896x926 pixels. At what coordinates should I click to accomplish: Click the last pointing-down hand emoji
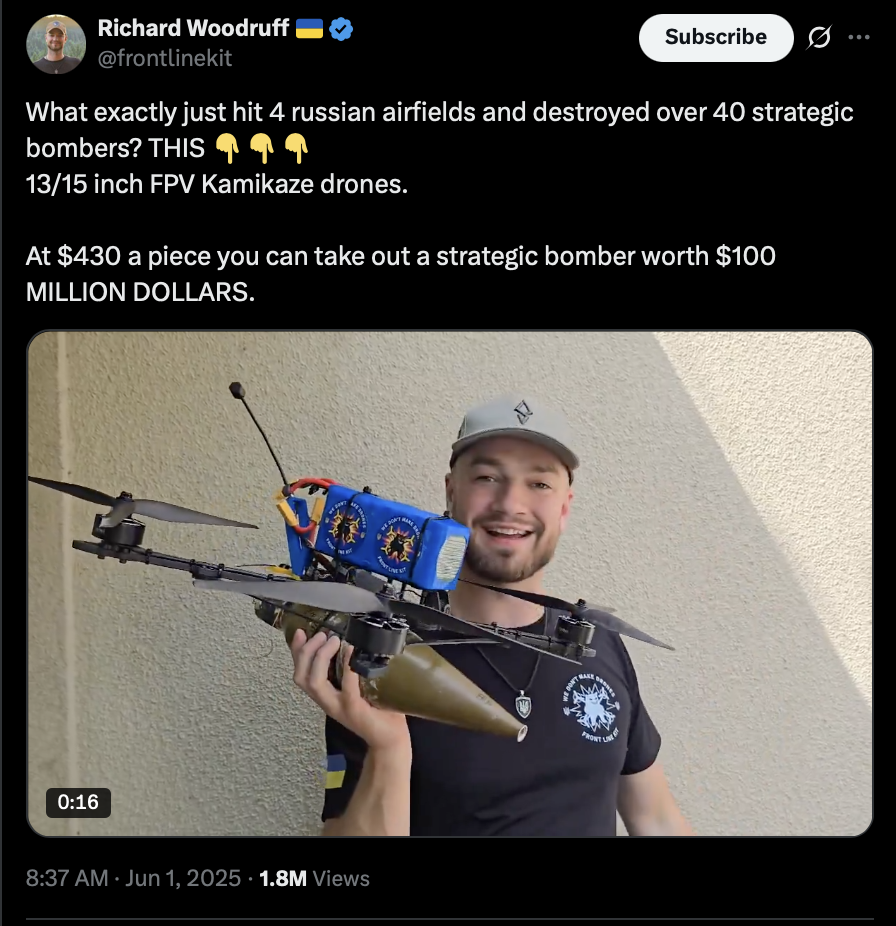pos(297,148)
